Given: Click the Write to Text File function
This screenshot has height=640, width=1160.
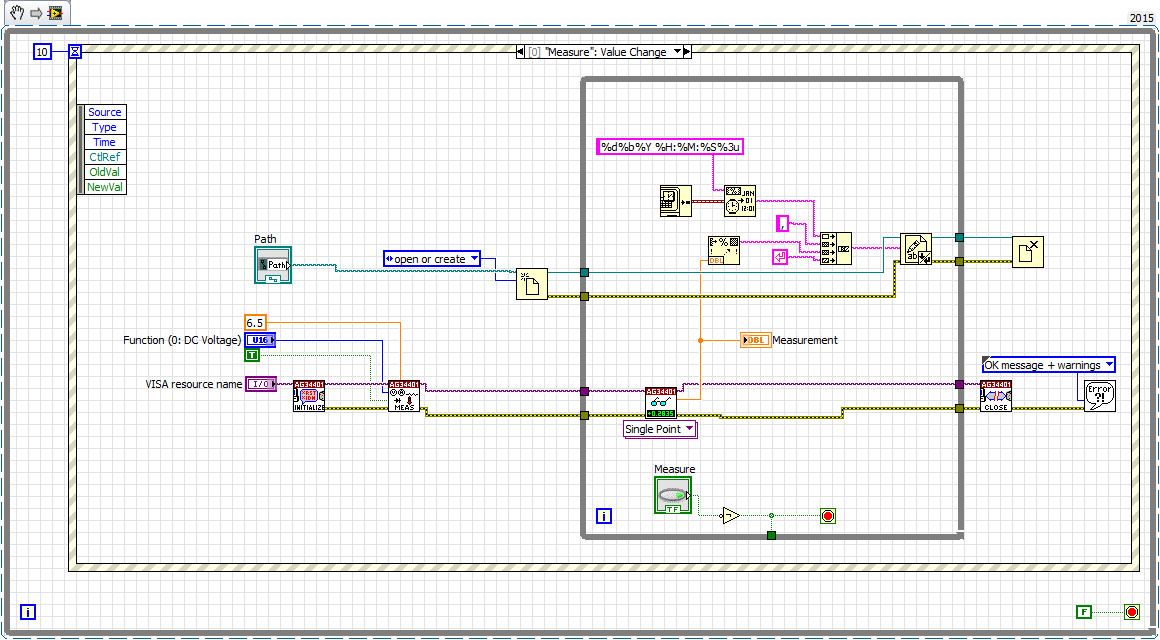Looking at the screenshot, I should [x=916, y=250].
